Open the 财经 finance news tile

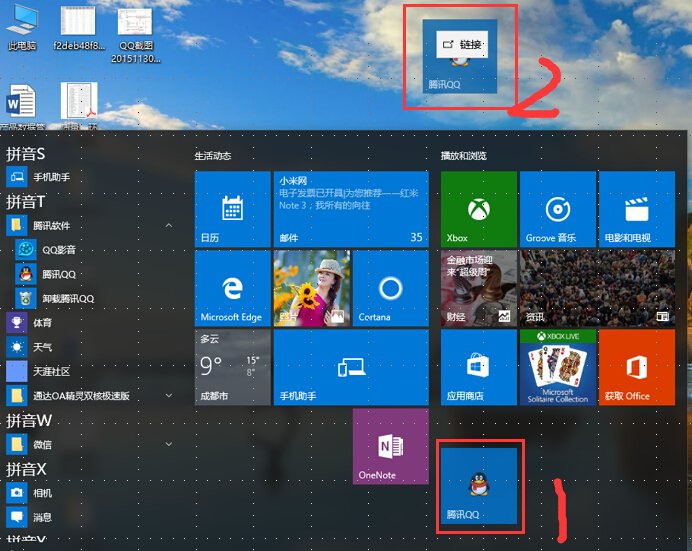(479, 289)
